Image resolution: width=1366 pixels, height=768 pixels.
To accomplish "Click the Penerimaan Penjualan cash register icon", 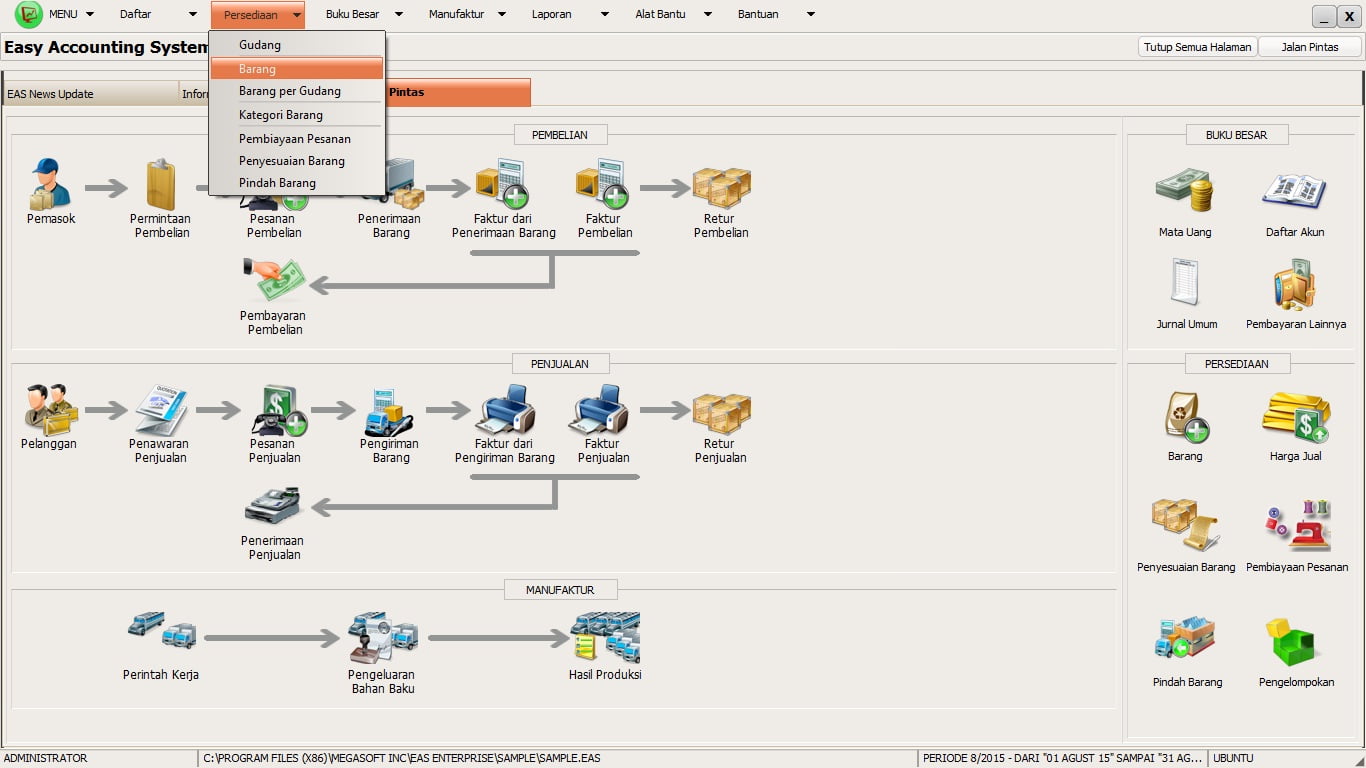I will [273, 507].
